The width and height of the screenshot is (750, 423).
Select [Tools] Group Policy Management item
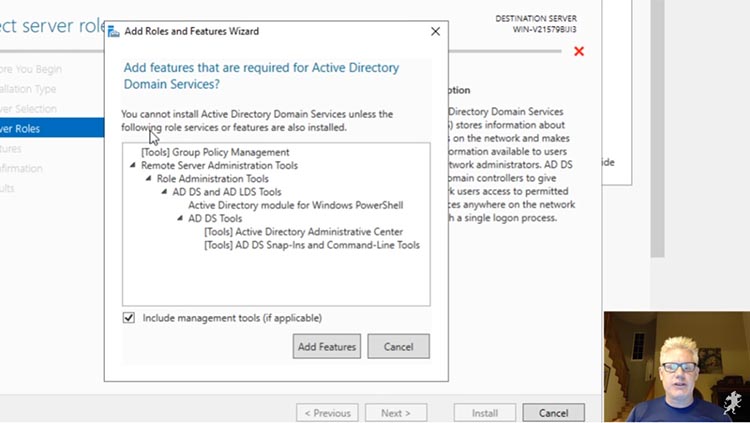click(215, 152)
